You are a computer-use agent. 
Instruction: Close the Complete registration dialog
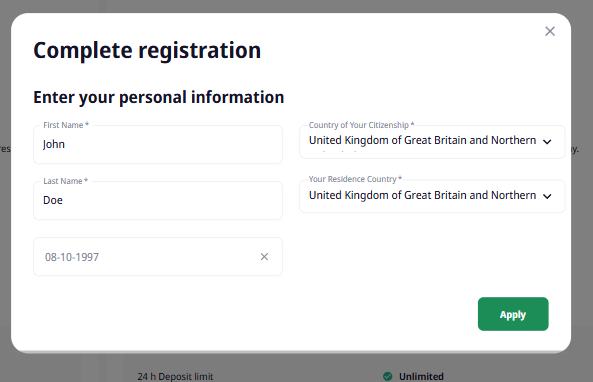[550, 31]
